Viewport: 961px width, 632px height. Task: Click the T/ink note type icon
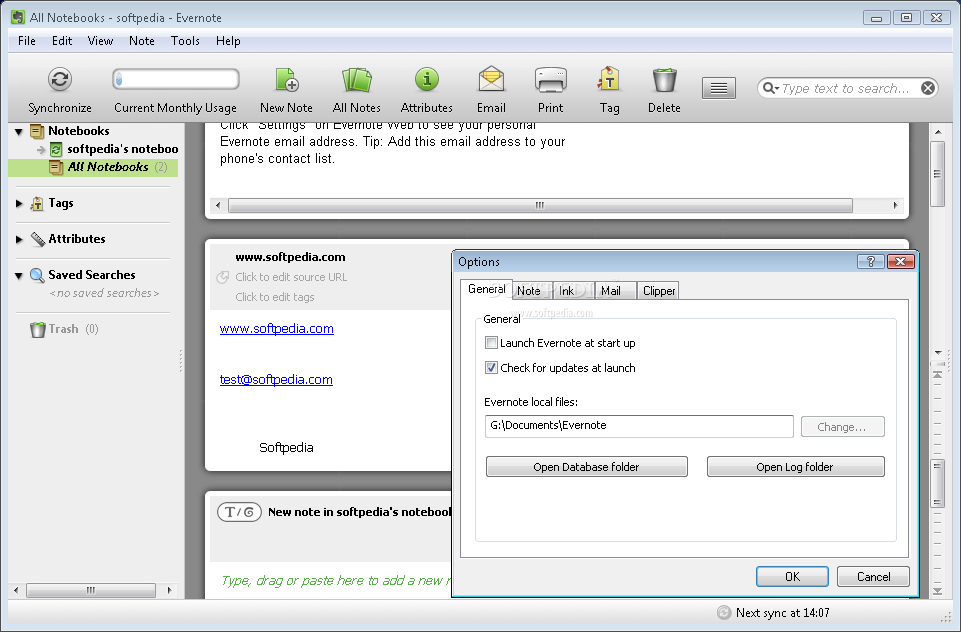click(x=240, y=512)
